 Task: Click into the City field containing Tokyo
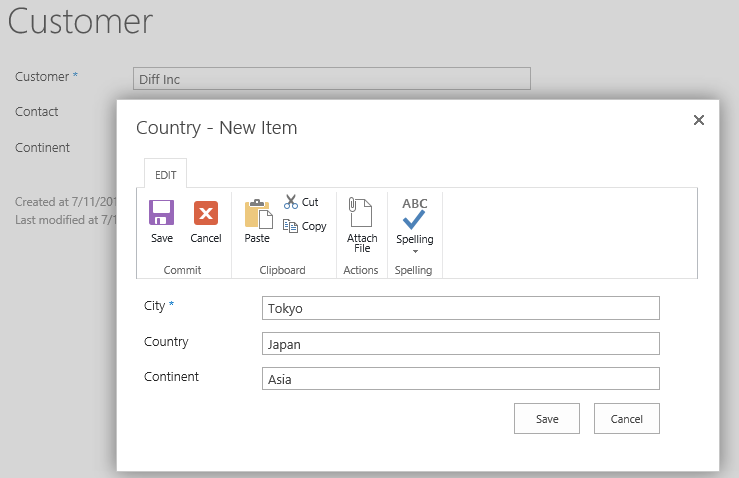pyautogui.click(x=460, y=308)
